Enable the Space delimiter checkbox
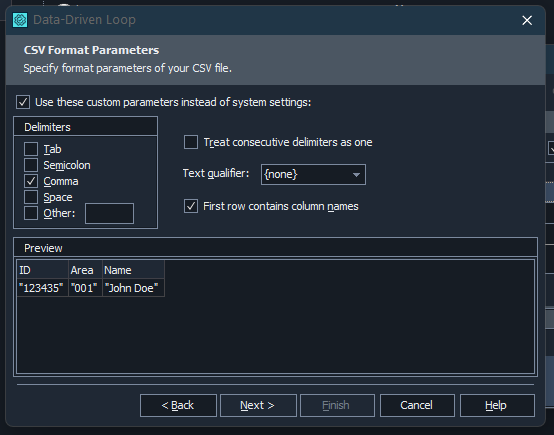 pos(31,197)
